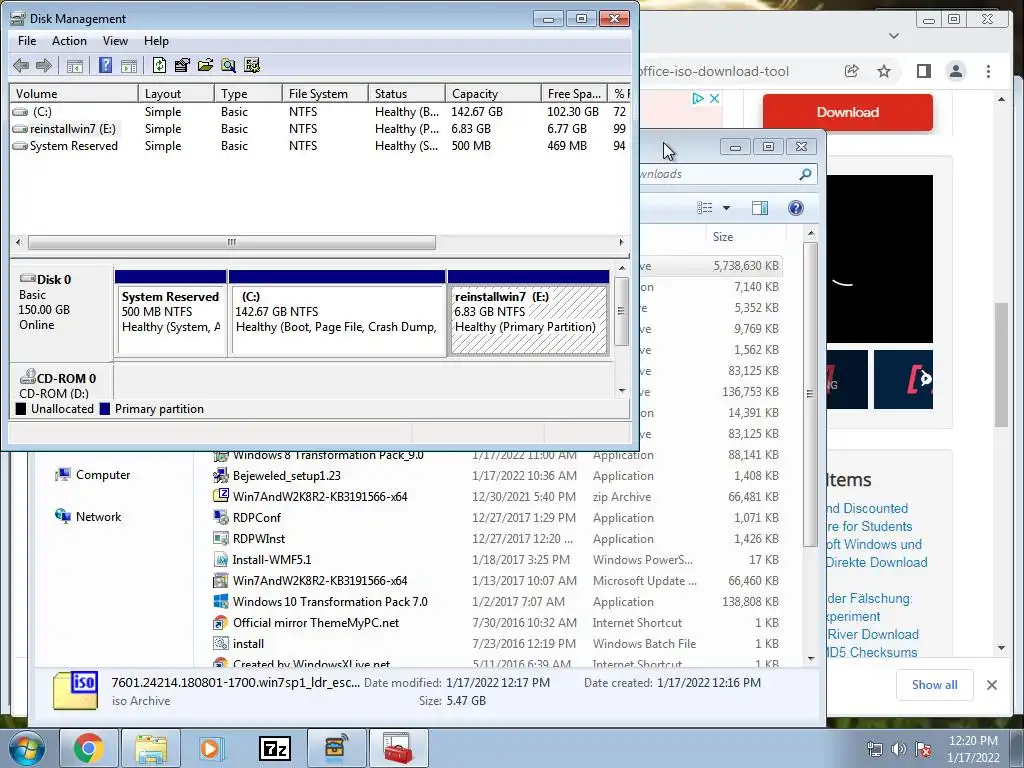The image size is (1024, 768).
Task: Click the Chrome share page icon
Action: tap(852, 71)
